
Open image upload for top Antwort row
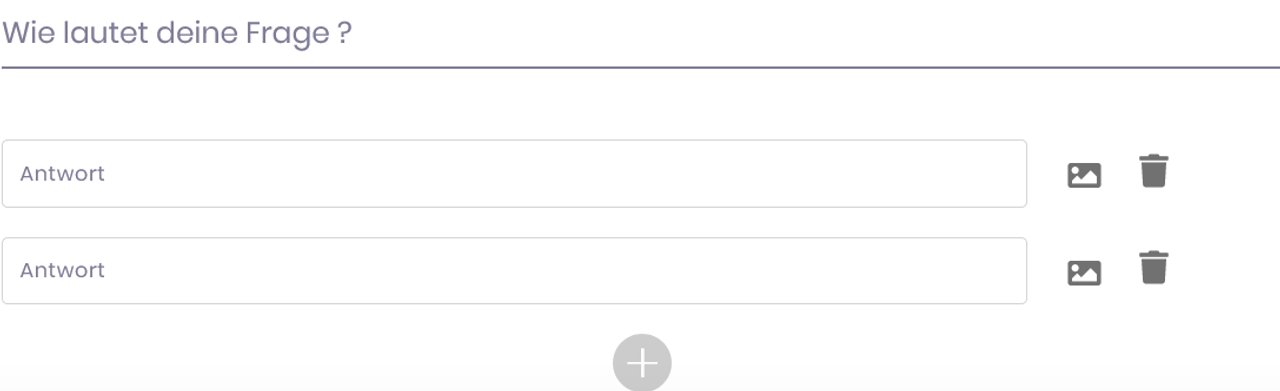[x=1084, y=175]
